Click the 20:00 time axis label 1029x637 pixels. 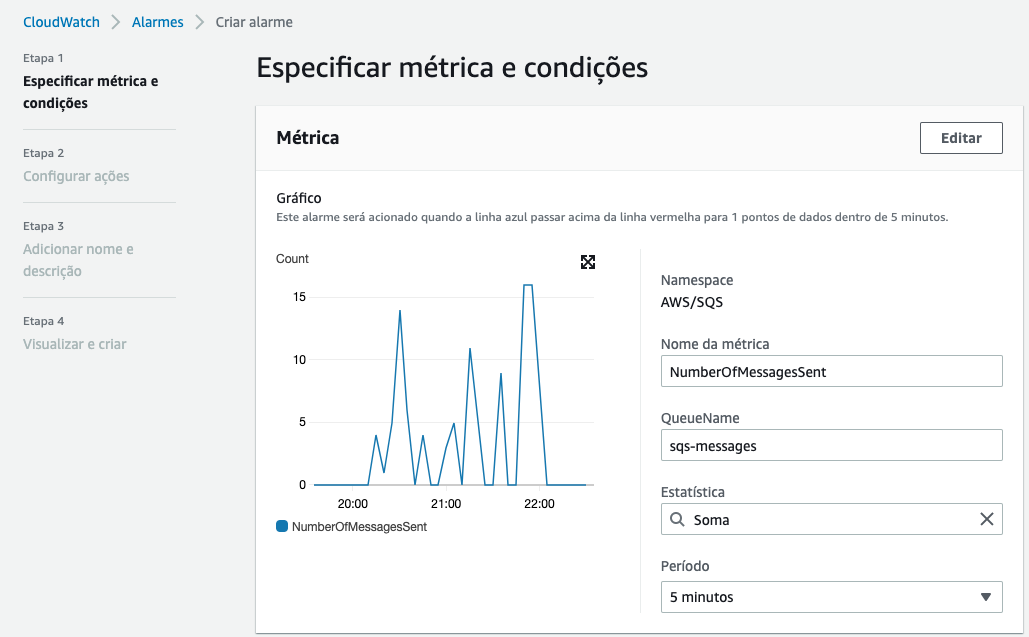coord(352,504)
